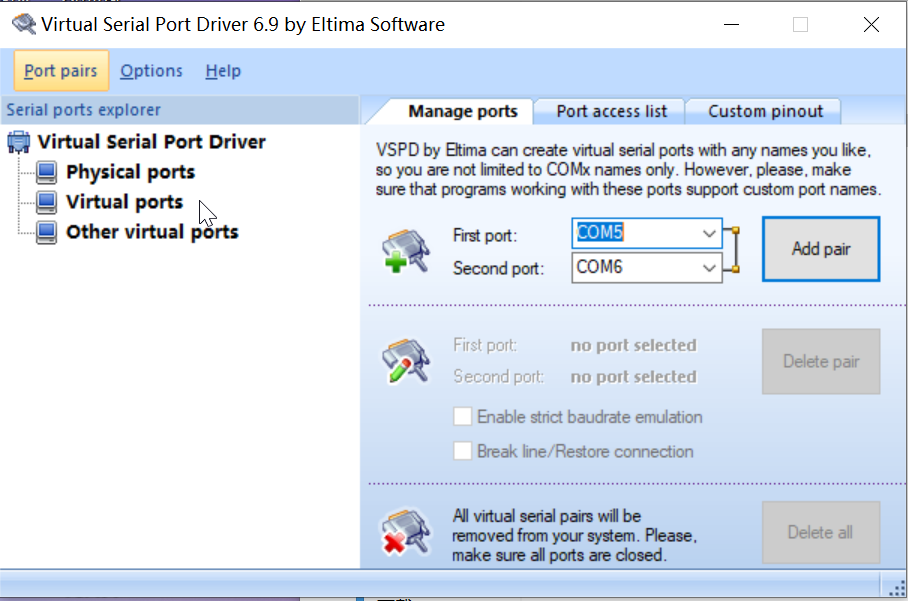Open the Second port dropdown arrow
Image resolution: width=908 pixels, height=601 pixels.
point(709,267)
